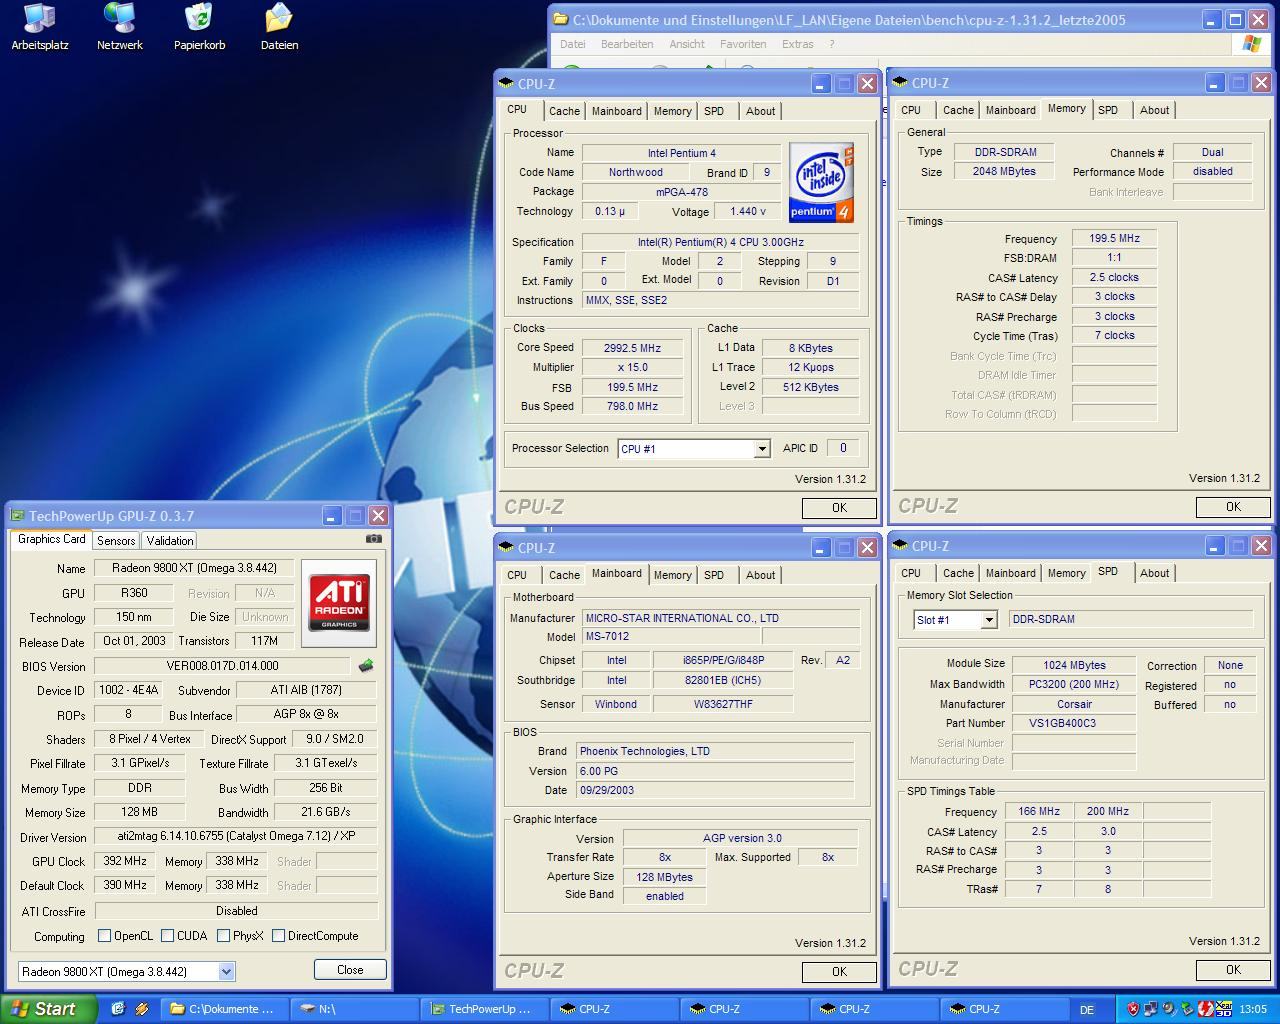
Task: Open the Radeon 9800XT card selector dropdown
Action: pyautogui.click(x=226, y=971)
